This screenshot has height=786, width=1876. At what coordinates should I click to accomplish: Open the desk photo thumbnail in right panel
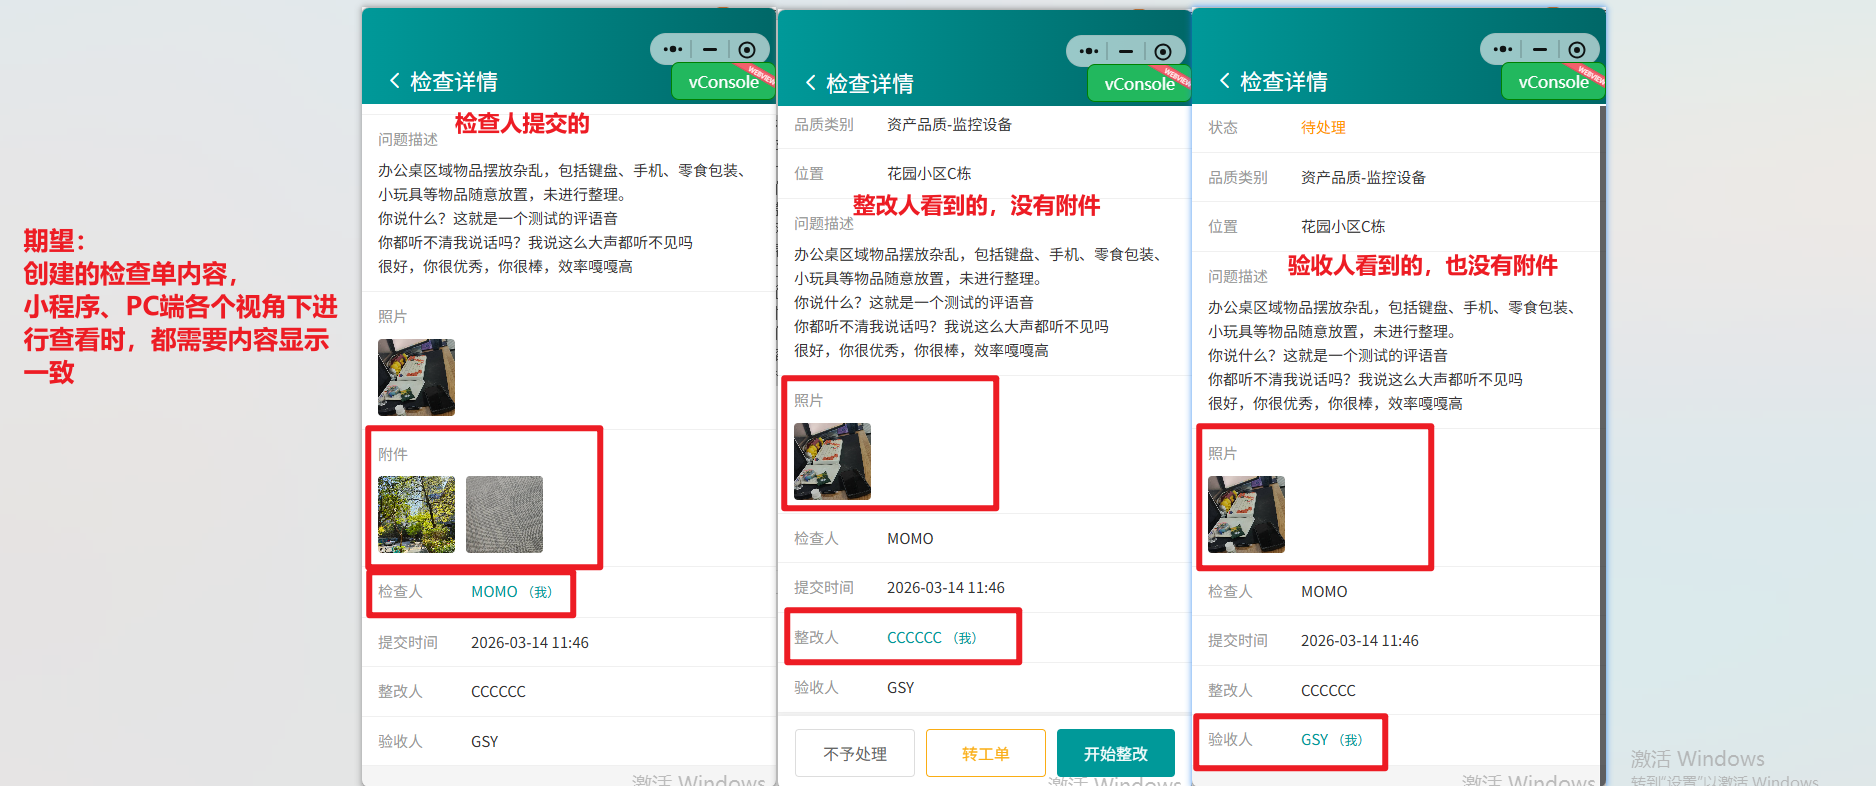click(x=1246, y=514)
